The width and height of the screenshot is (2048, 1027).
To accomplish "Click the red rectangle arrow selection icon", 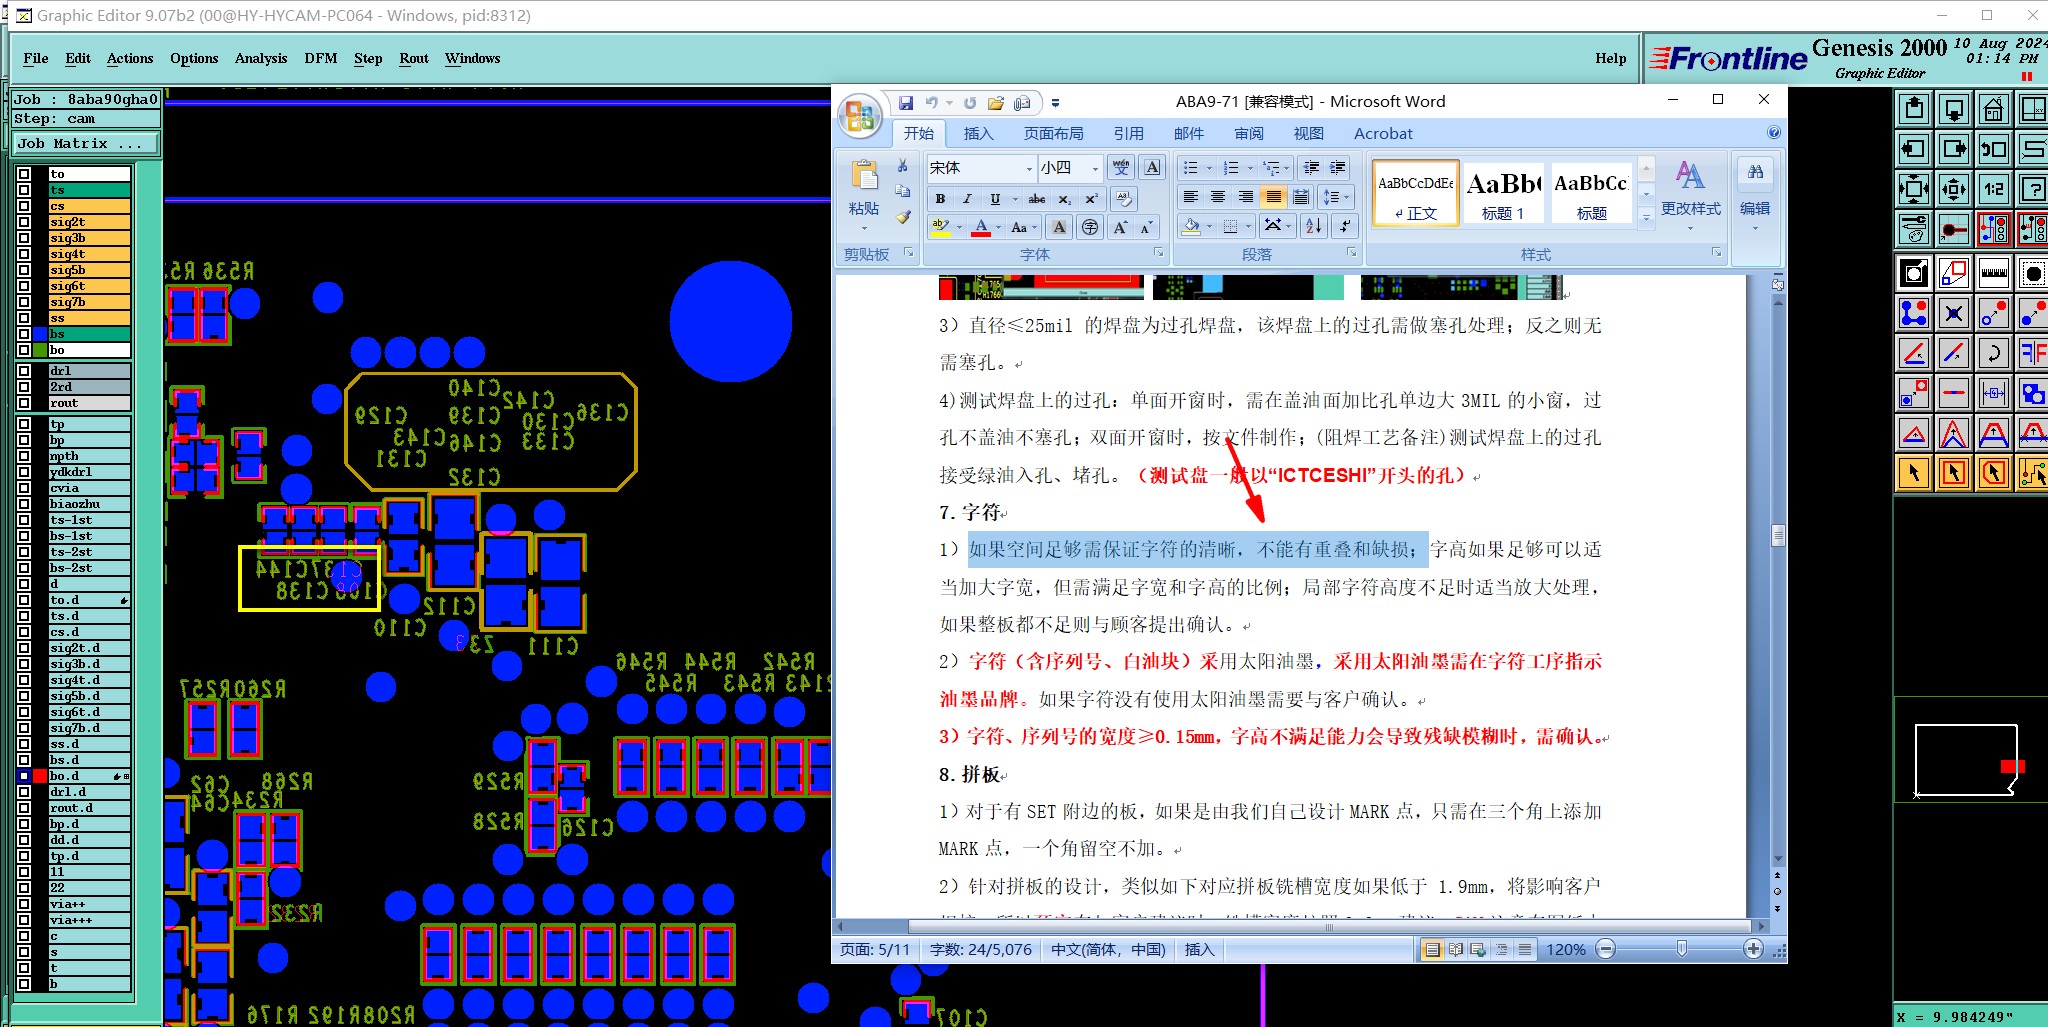I will pos(1954,473).
